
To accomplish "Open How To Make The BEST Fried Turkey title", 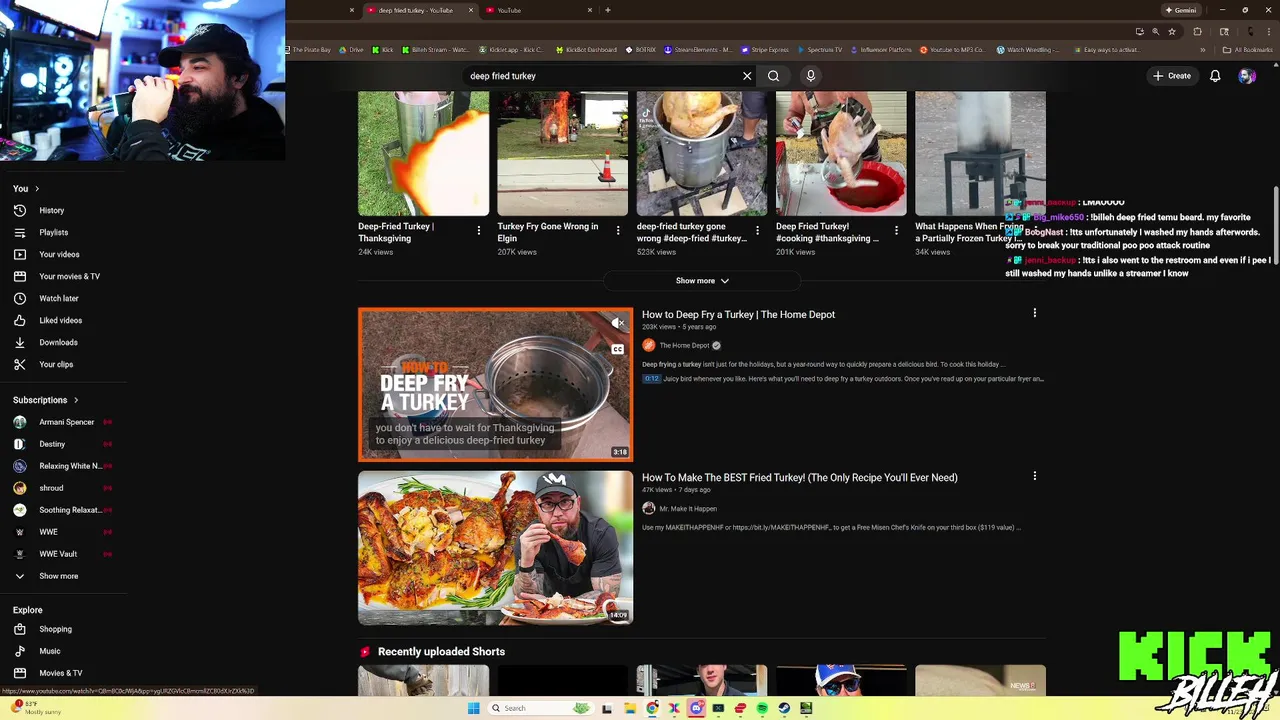I will 799,478.
